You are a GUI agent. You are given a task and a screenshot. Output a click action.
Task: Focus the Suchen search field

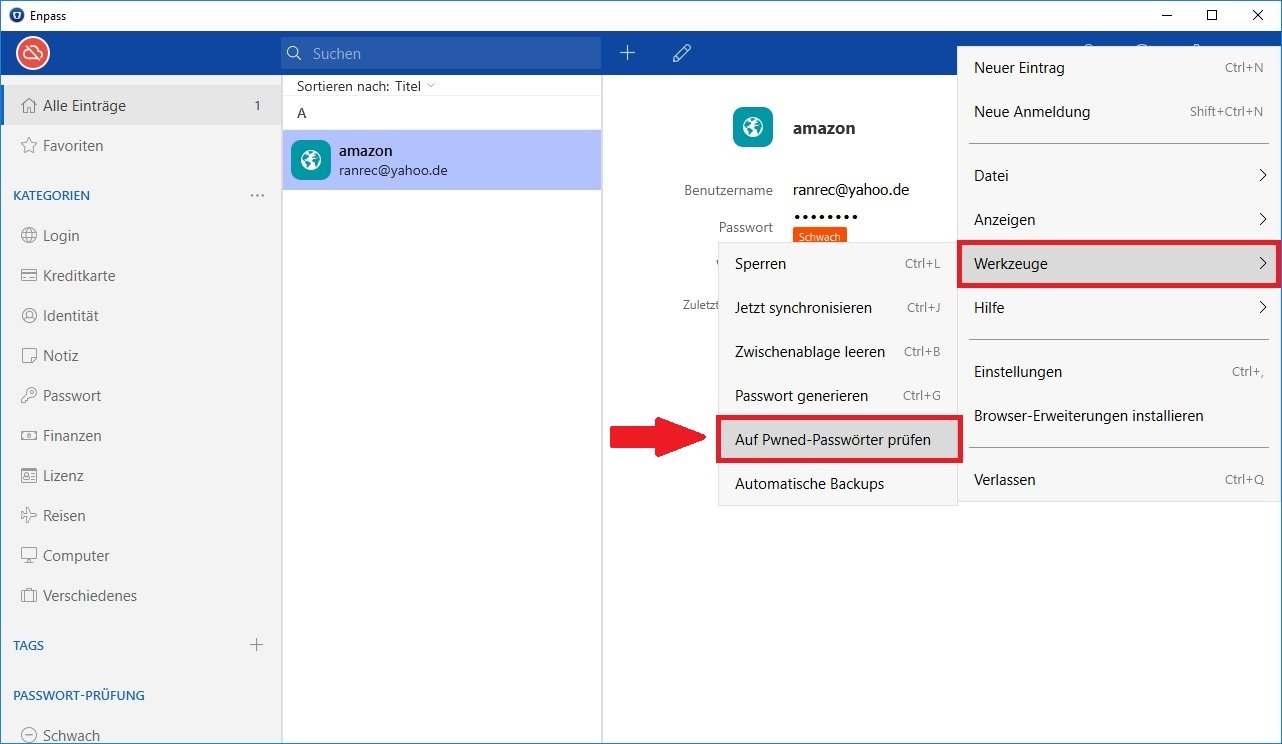(441, 53)
